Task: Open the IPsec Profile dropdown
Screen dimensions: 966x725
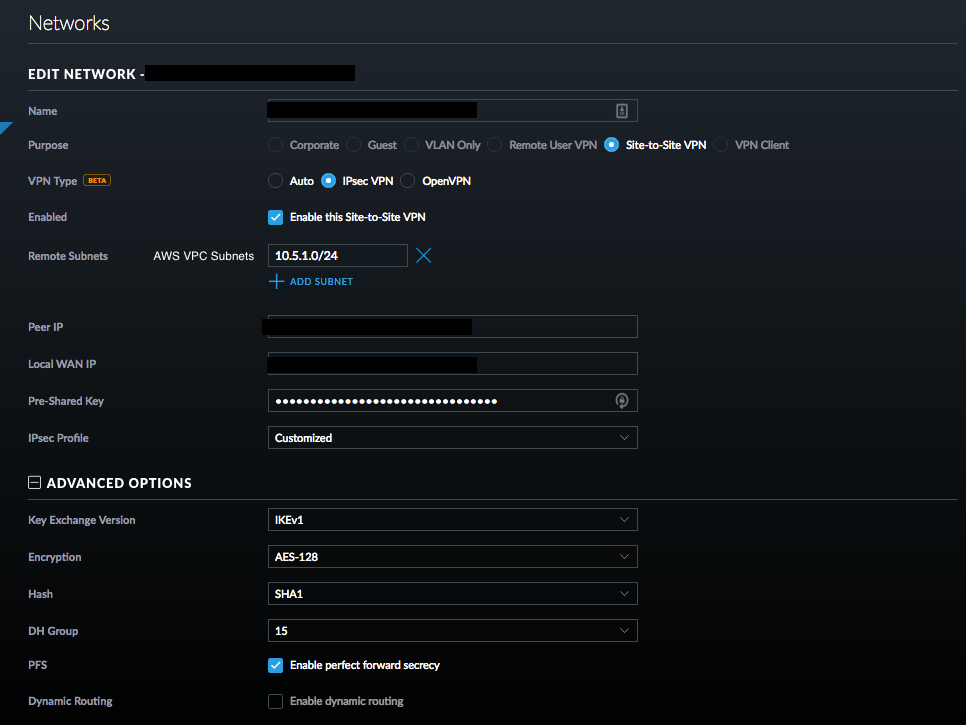Action: [452, 438]
